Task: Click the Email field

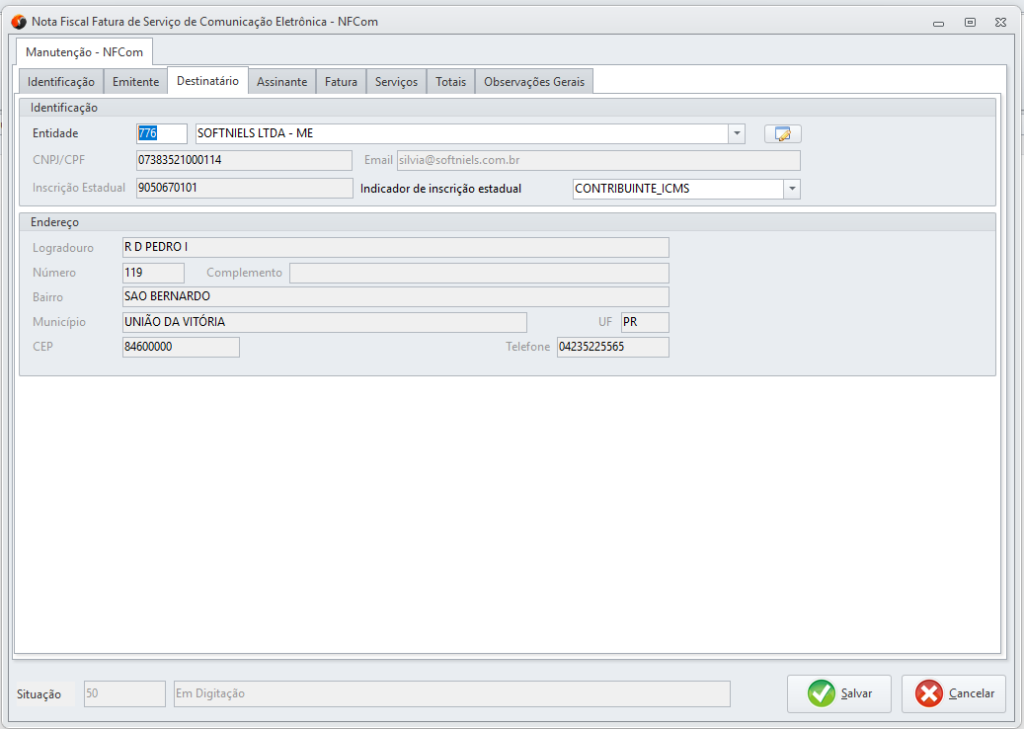Action: (597, 161)
